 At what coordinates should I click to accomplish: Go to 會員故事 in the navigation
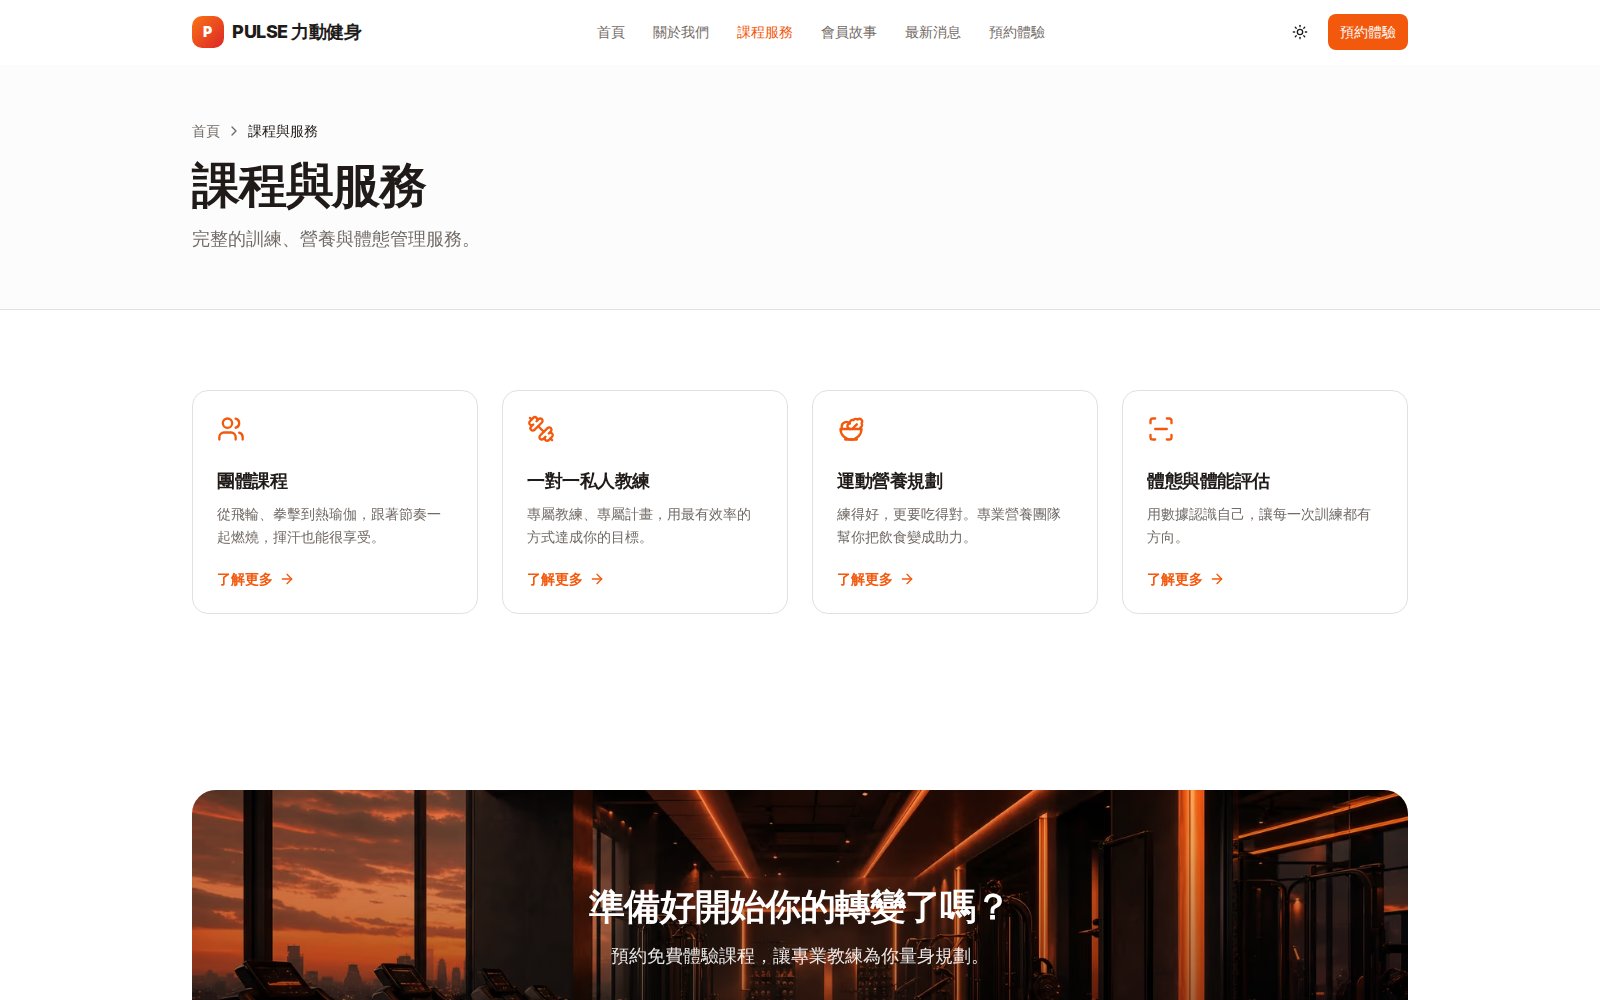[849, 32]
